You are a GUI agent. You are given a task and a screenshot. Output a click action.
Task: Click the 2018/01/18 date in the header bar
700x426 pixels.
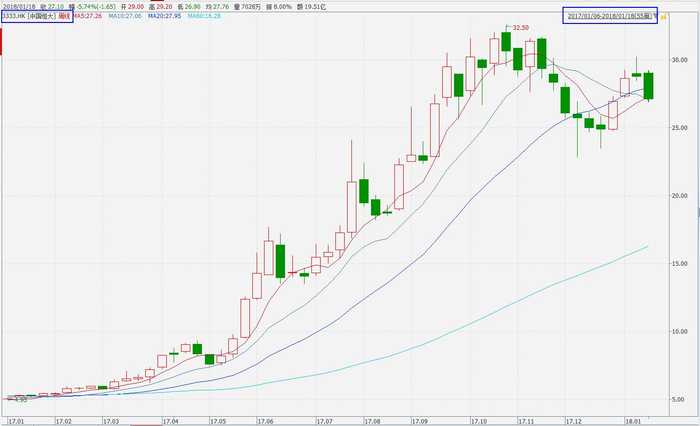pos(18,7)
